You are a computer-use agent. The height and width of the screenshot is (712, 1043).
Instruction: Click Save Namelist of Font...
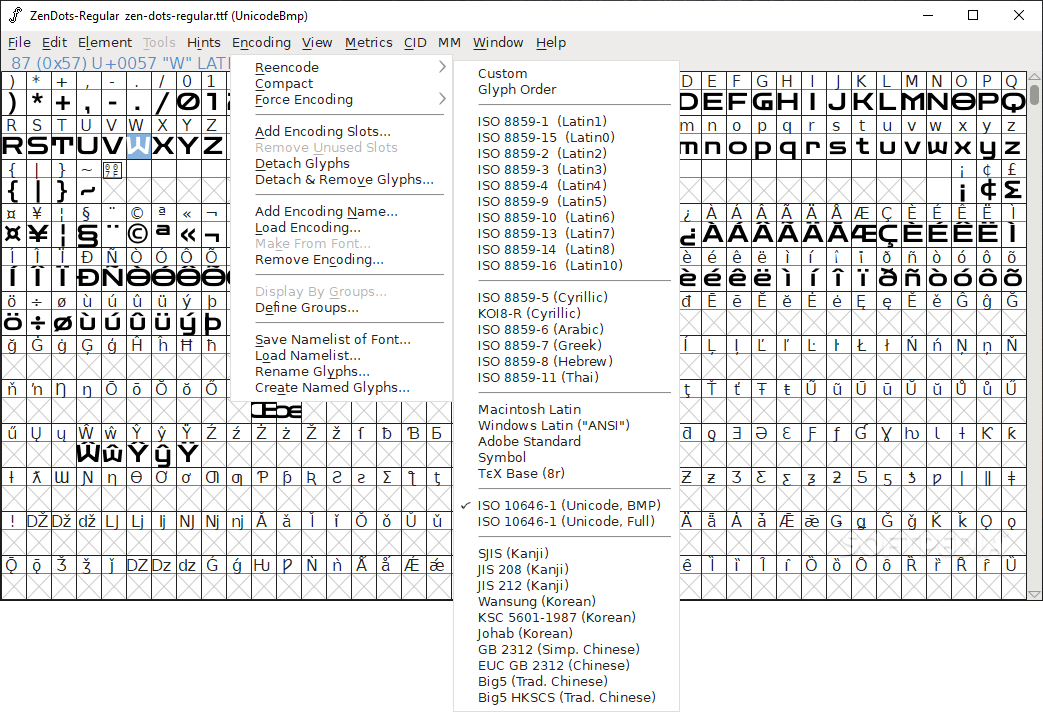333,339
